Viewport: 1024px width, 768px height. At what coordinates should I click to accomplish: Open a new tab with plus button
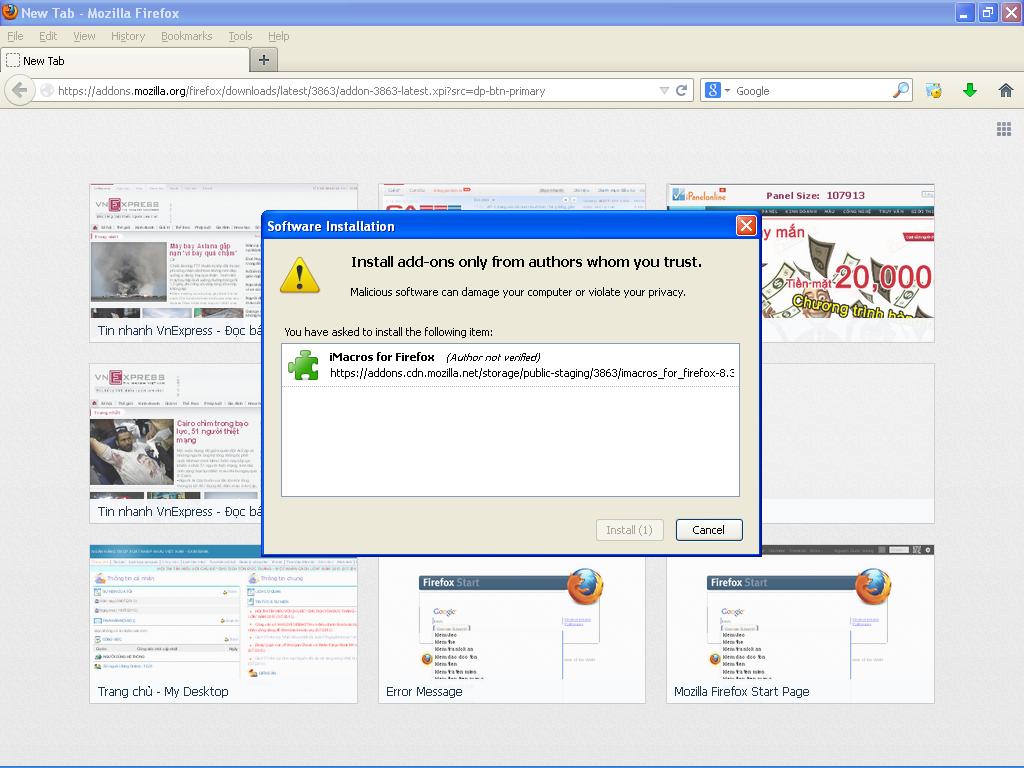(x=264, y=60)
